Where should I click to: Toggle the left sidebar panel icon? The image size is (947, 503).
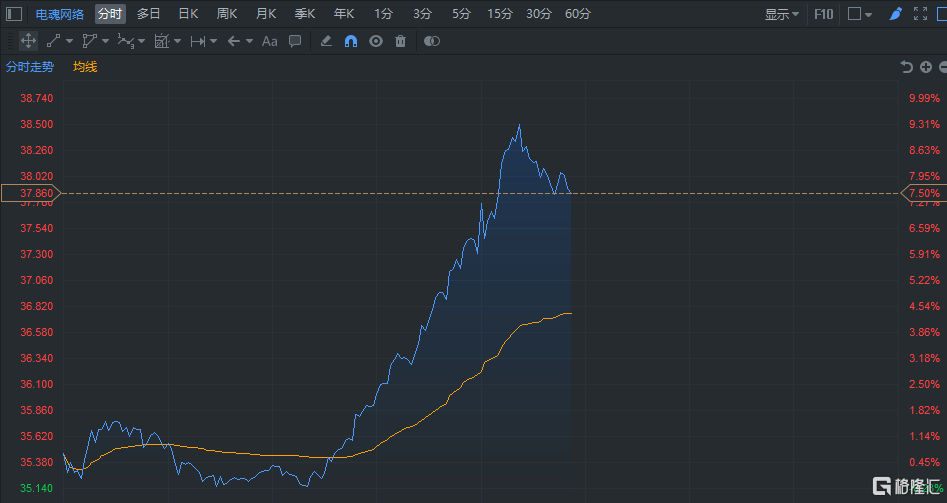click(14, 14)
